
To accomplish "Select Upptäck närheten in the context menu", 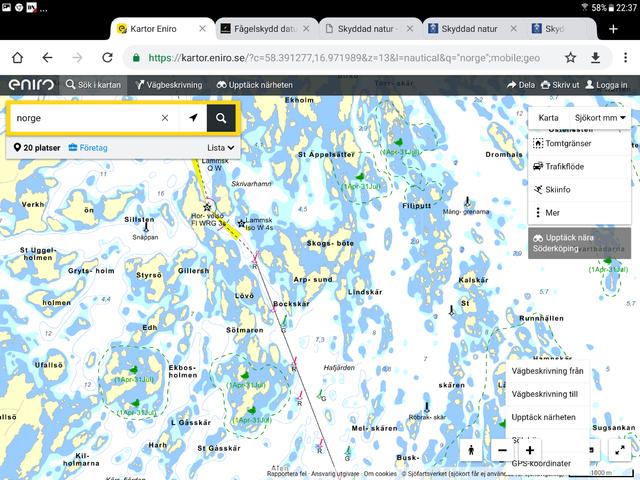I will tap(547, 417).
